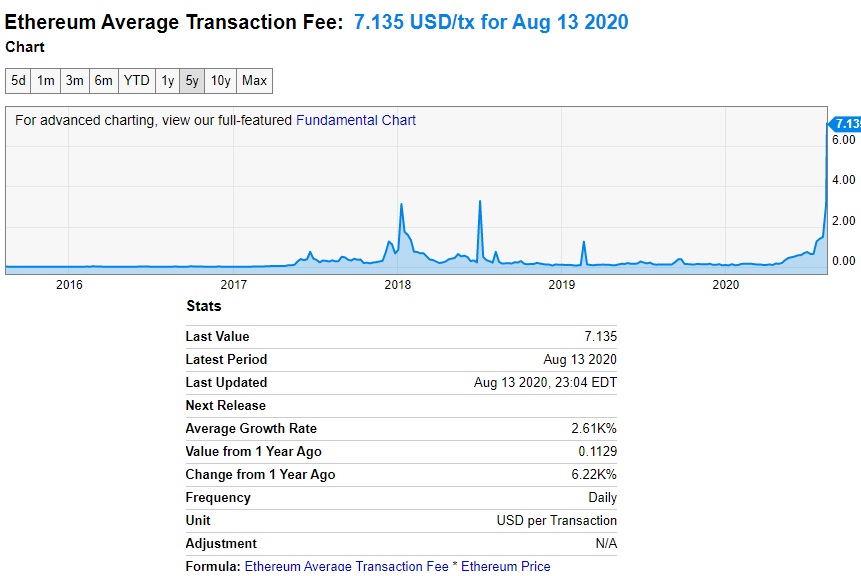Select the YTD range button
Viewport: 861px width, 576px height.
point(137,81)
